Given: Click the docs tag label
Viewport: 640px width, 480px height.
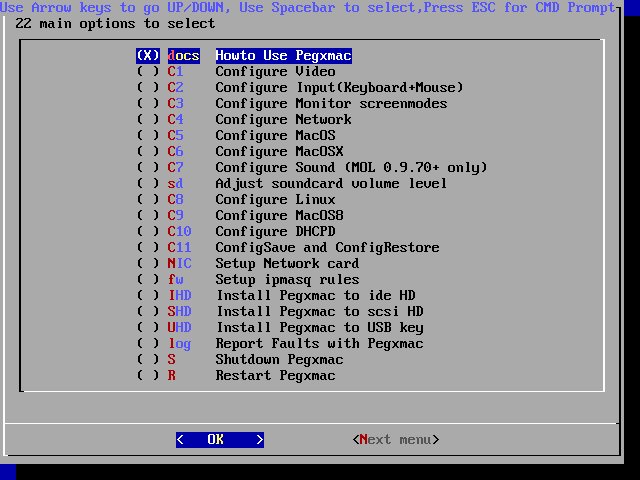Looking at the screenshot, I should [184, 56].
